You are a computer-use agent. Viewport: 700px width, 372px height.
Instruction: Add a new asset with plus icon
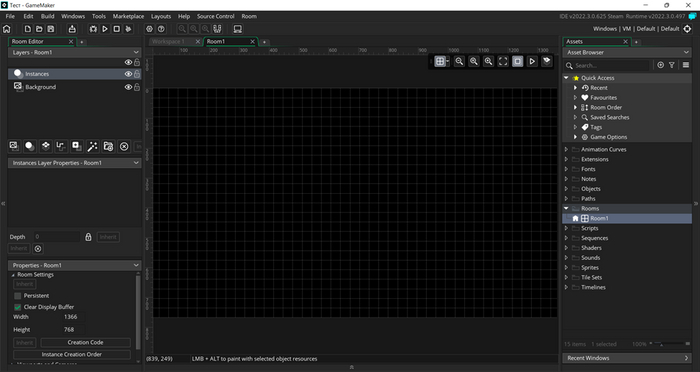point(661,65)
